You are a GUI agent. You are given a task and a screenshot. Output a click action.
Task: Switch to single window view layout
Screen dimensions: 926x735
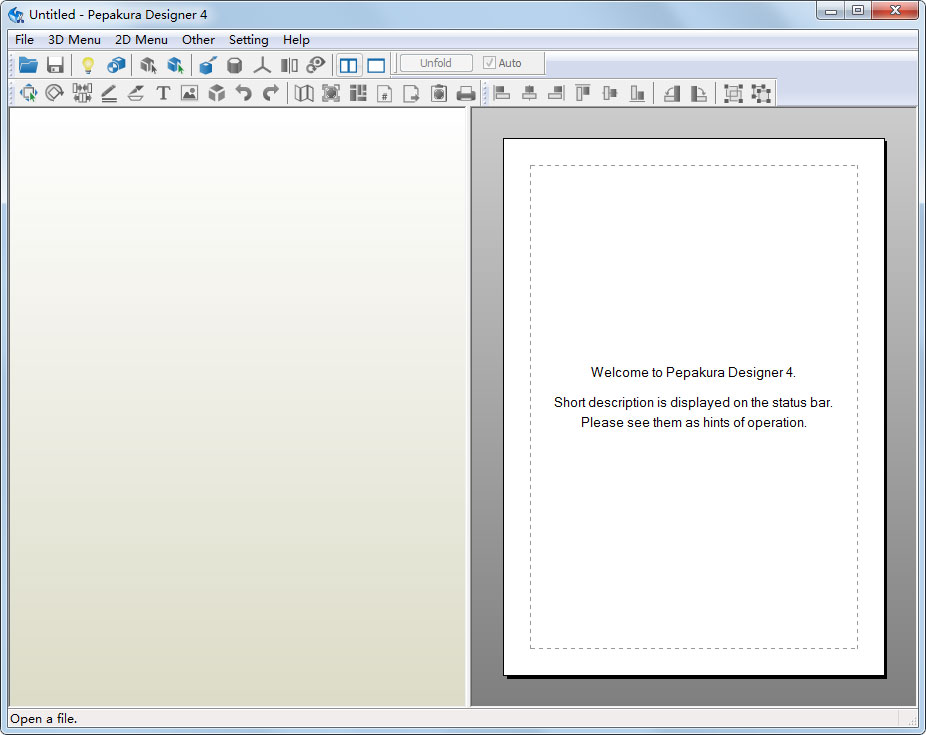coord(376,65)
